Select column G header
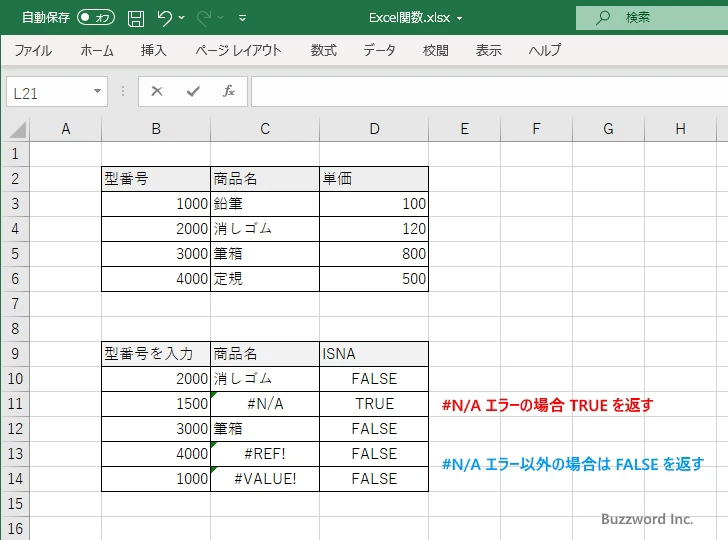Image resolution: width=728 pixels, height=540 pixels. click(x=609, y=129)
